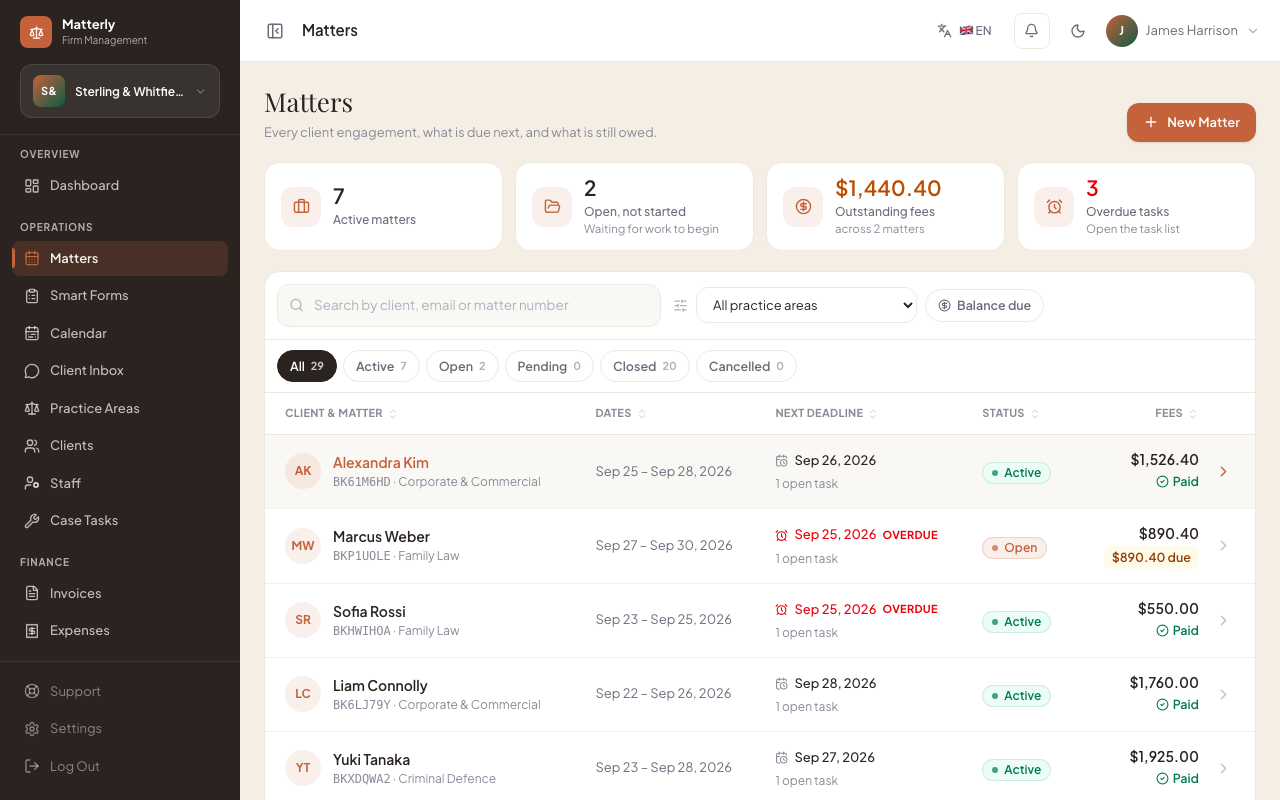Switch to the Closed tab
This screenshot has height=800, width=1280.
tap(644, 366)
